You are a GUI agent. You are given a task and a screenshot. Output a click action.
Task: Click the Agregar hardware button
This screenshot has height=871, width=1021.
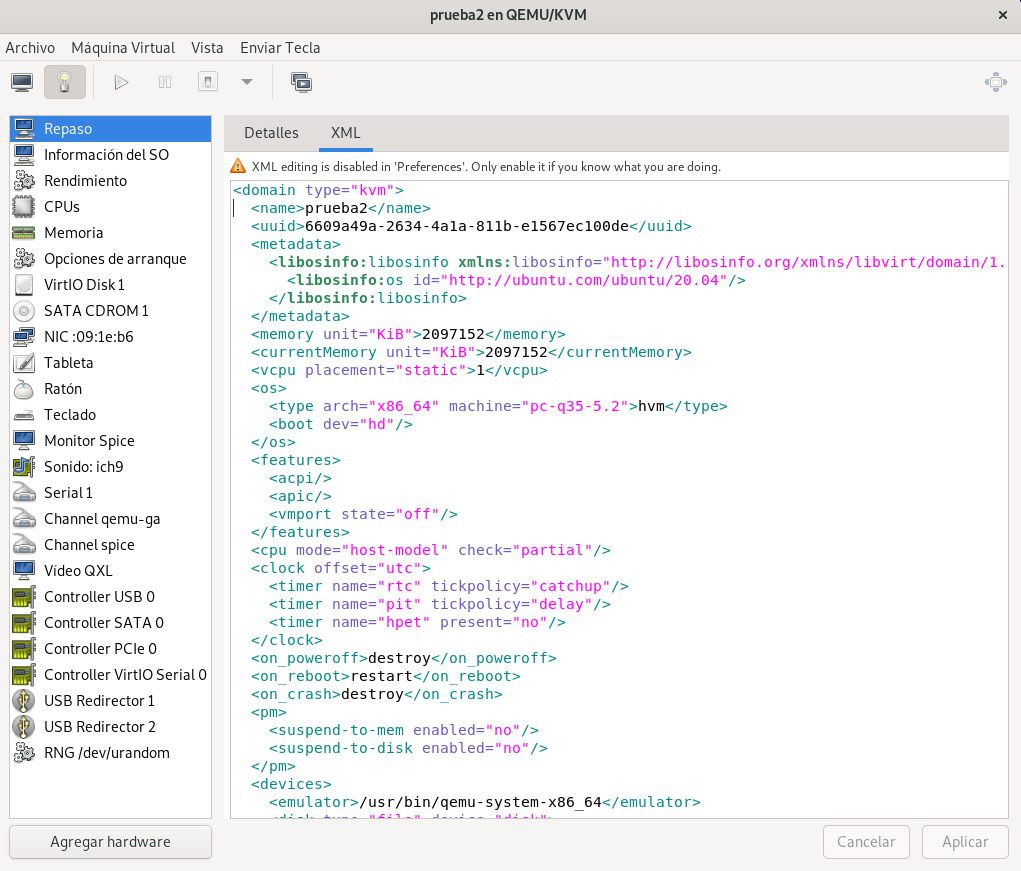click(111, 842)
